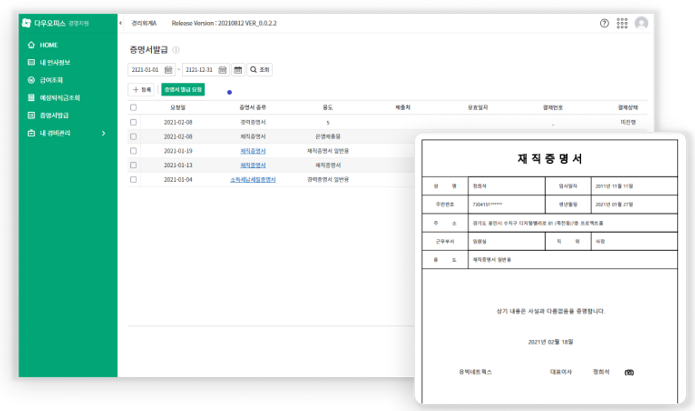This screenshot has height=411, width=695.
Task: Click the 다우오피스 logo icon
Action: [26, 23]
